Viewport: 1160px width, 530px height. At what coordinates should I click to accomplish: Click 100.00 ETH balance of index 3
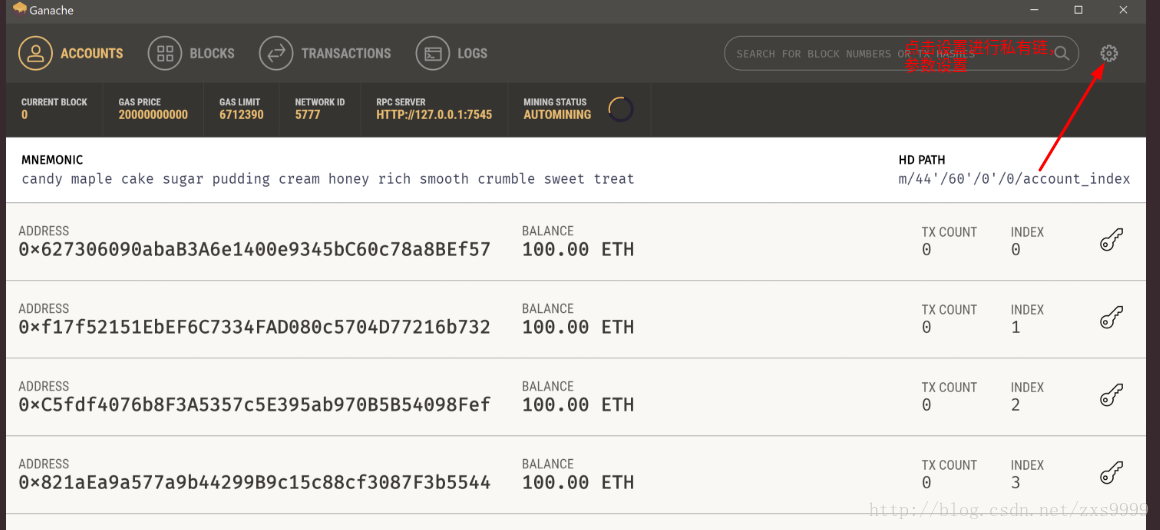(578, 483)
